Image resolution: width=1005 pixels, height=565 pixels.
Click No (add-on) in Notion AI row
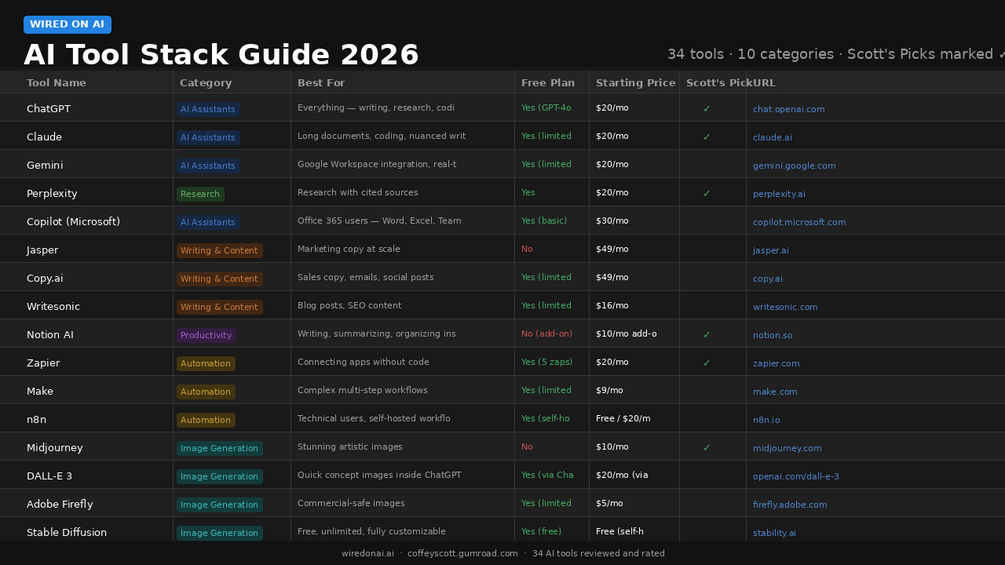[547, 333]
